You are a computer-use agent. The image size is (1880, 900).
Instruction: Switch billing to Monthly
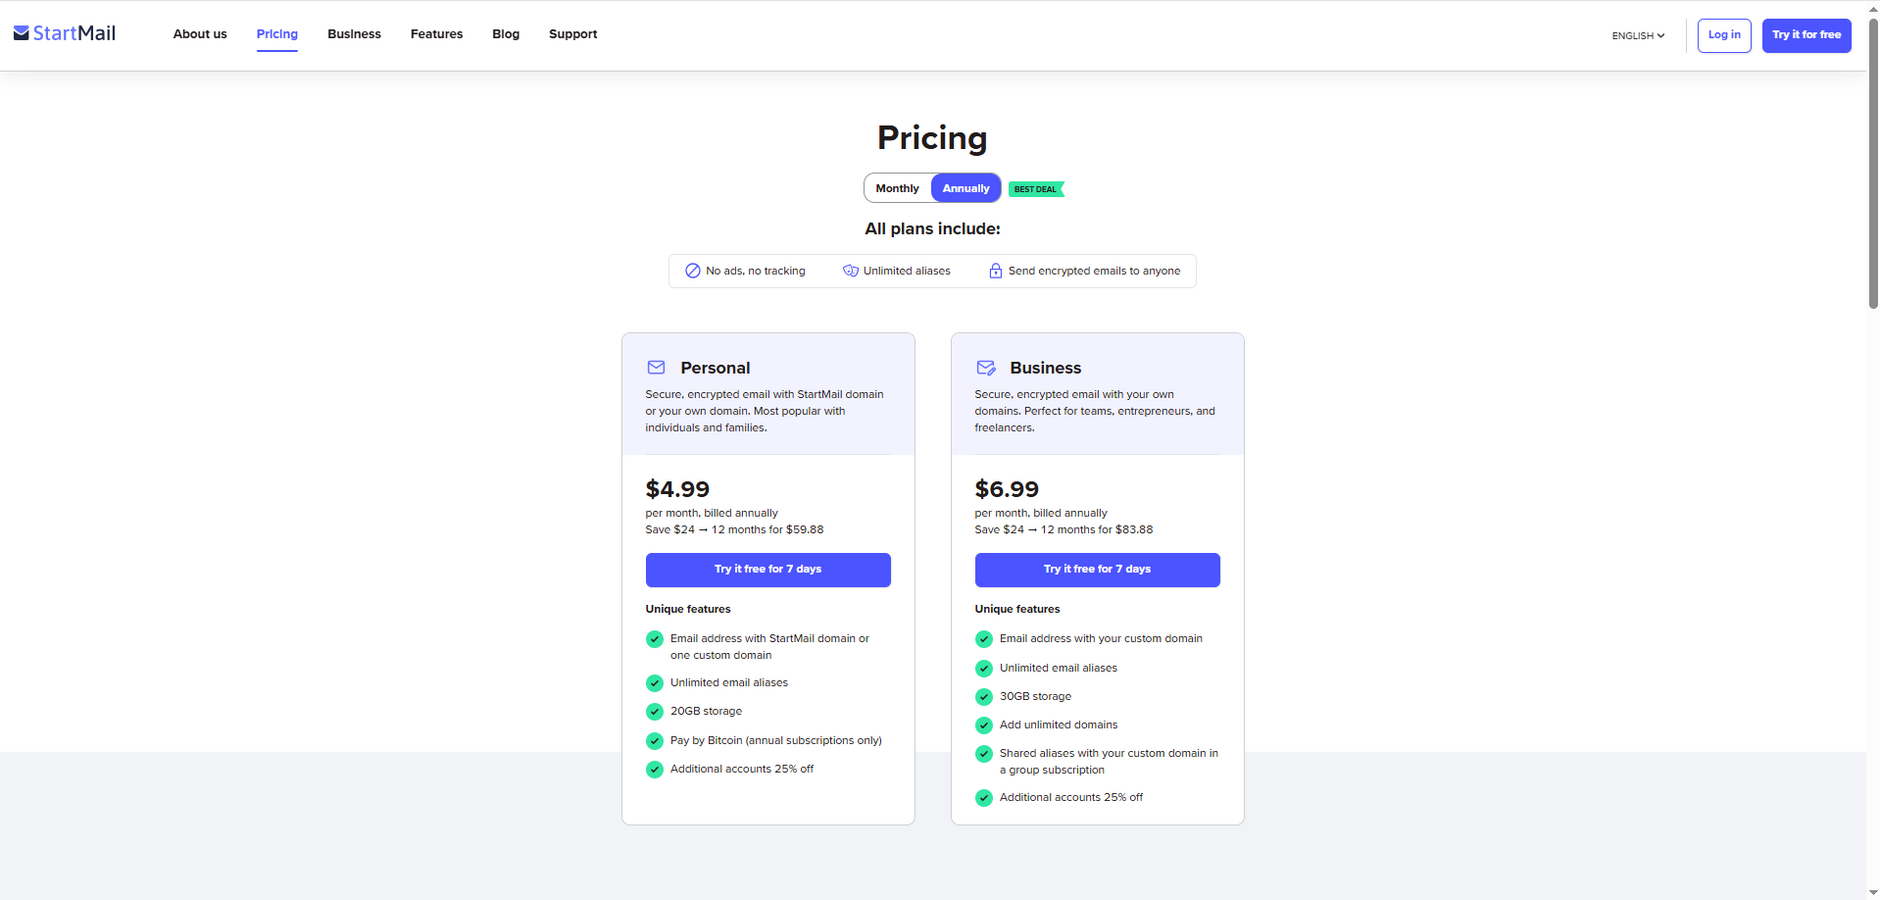pyautogui.click(x=897, y=188)
